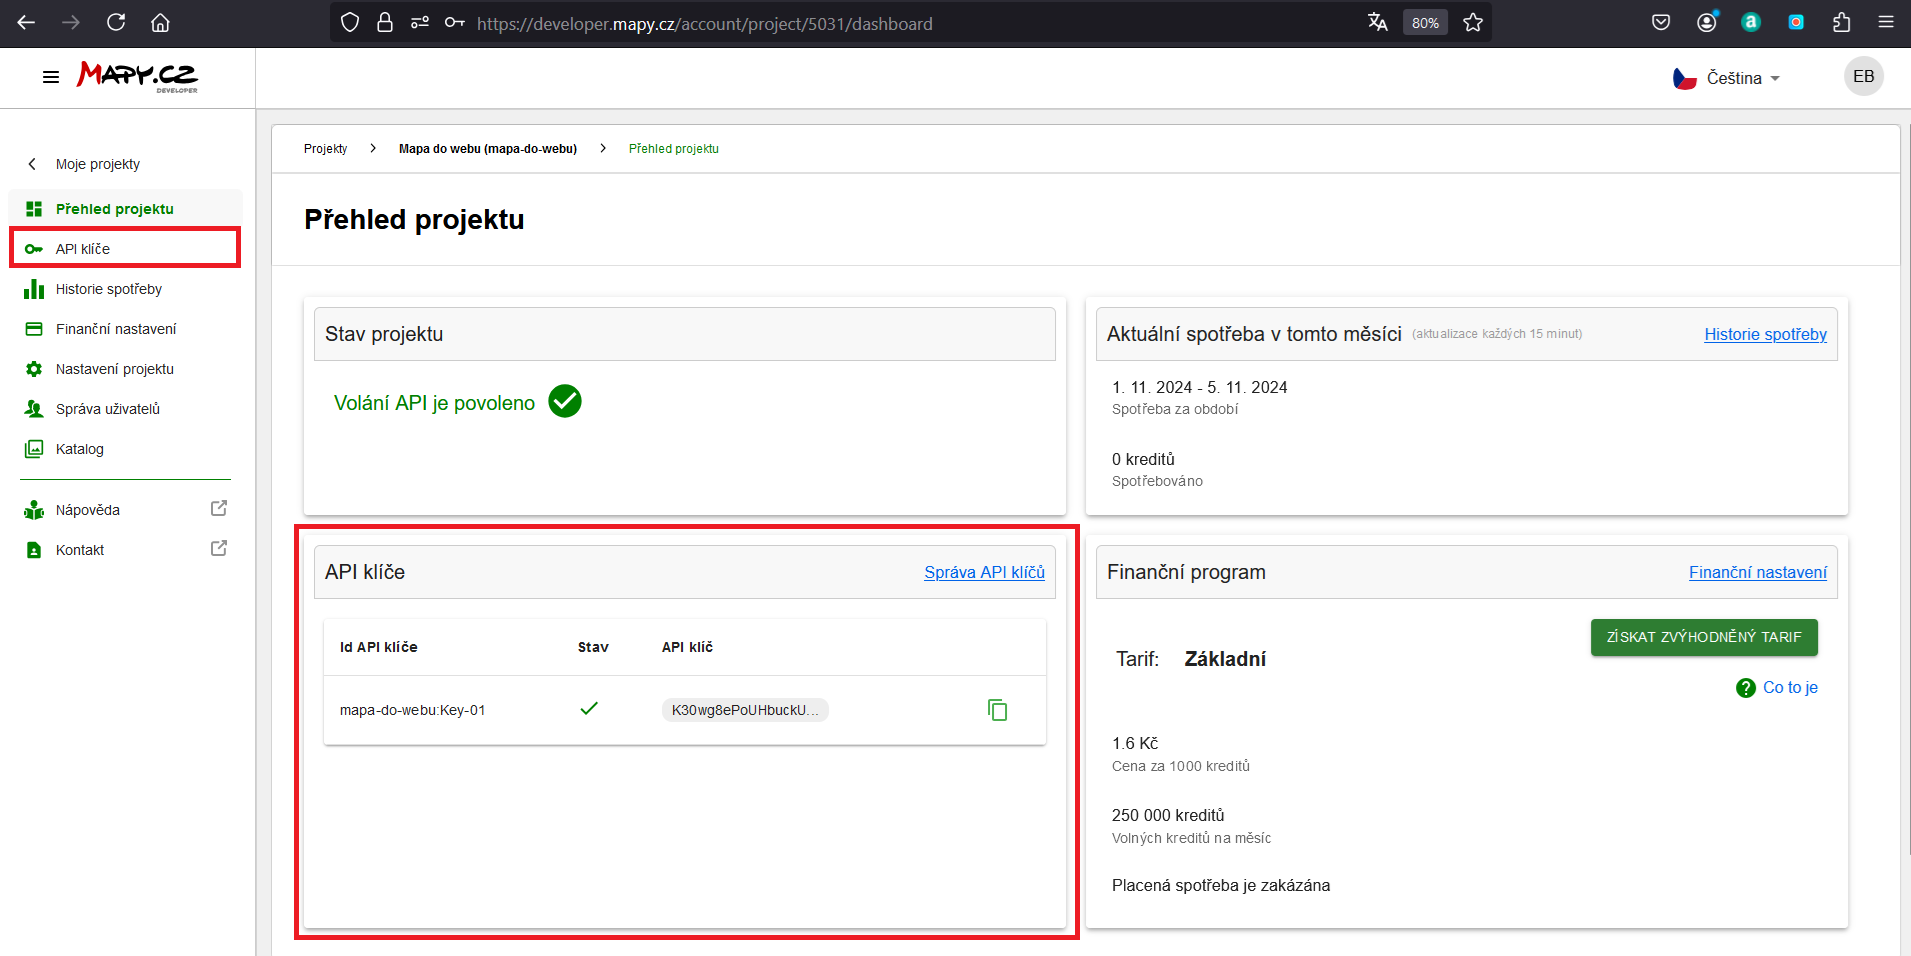Click the Získat zvýhodněný tarif button

1703,637
